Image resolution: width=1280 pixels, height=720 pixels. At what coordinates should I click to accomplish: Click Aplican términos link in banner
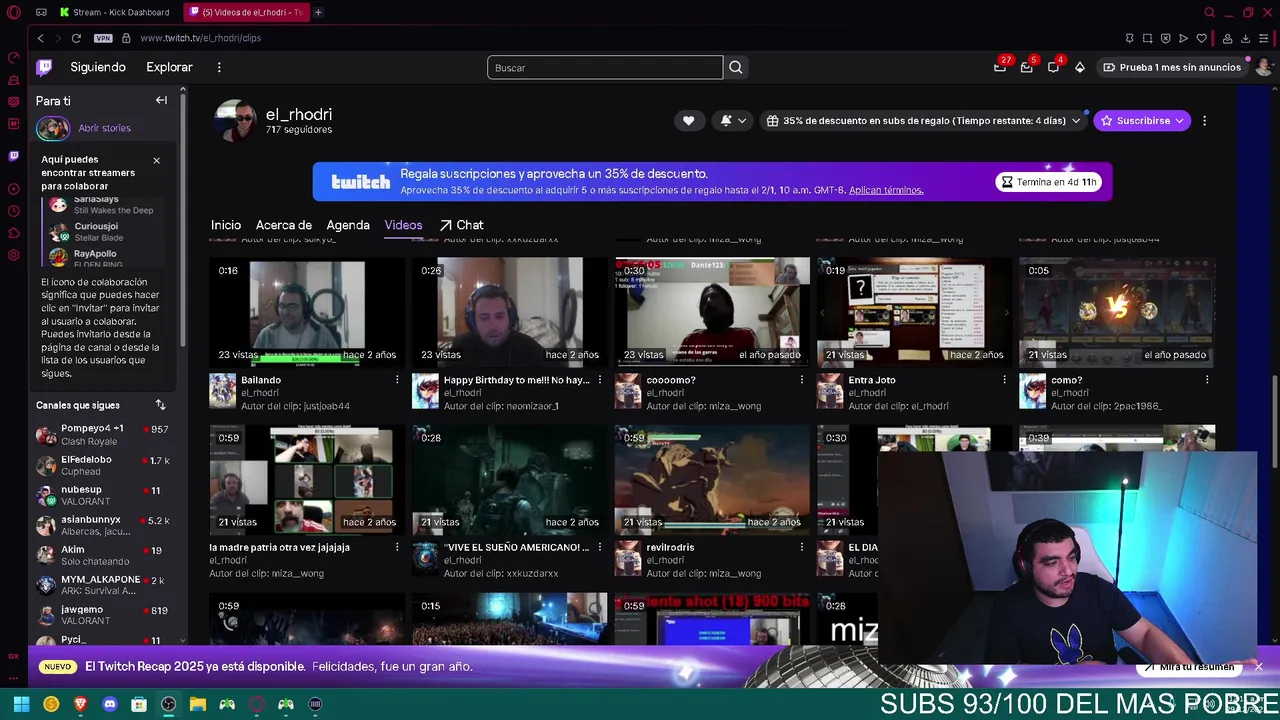click(886, 190)
